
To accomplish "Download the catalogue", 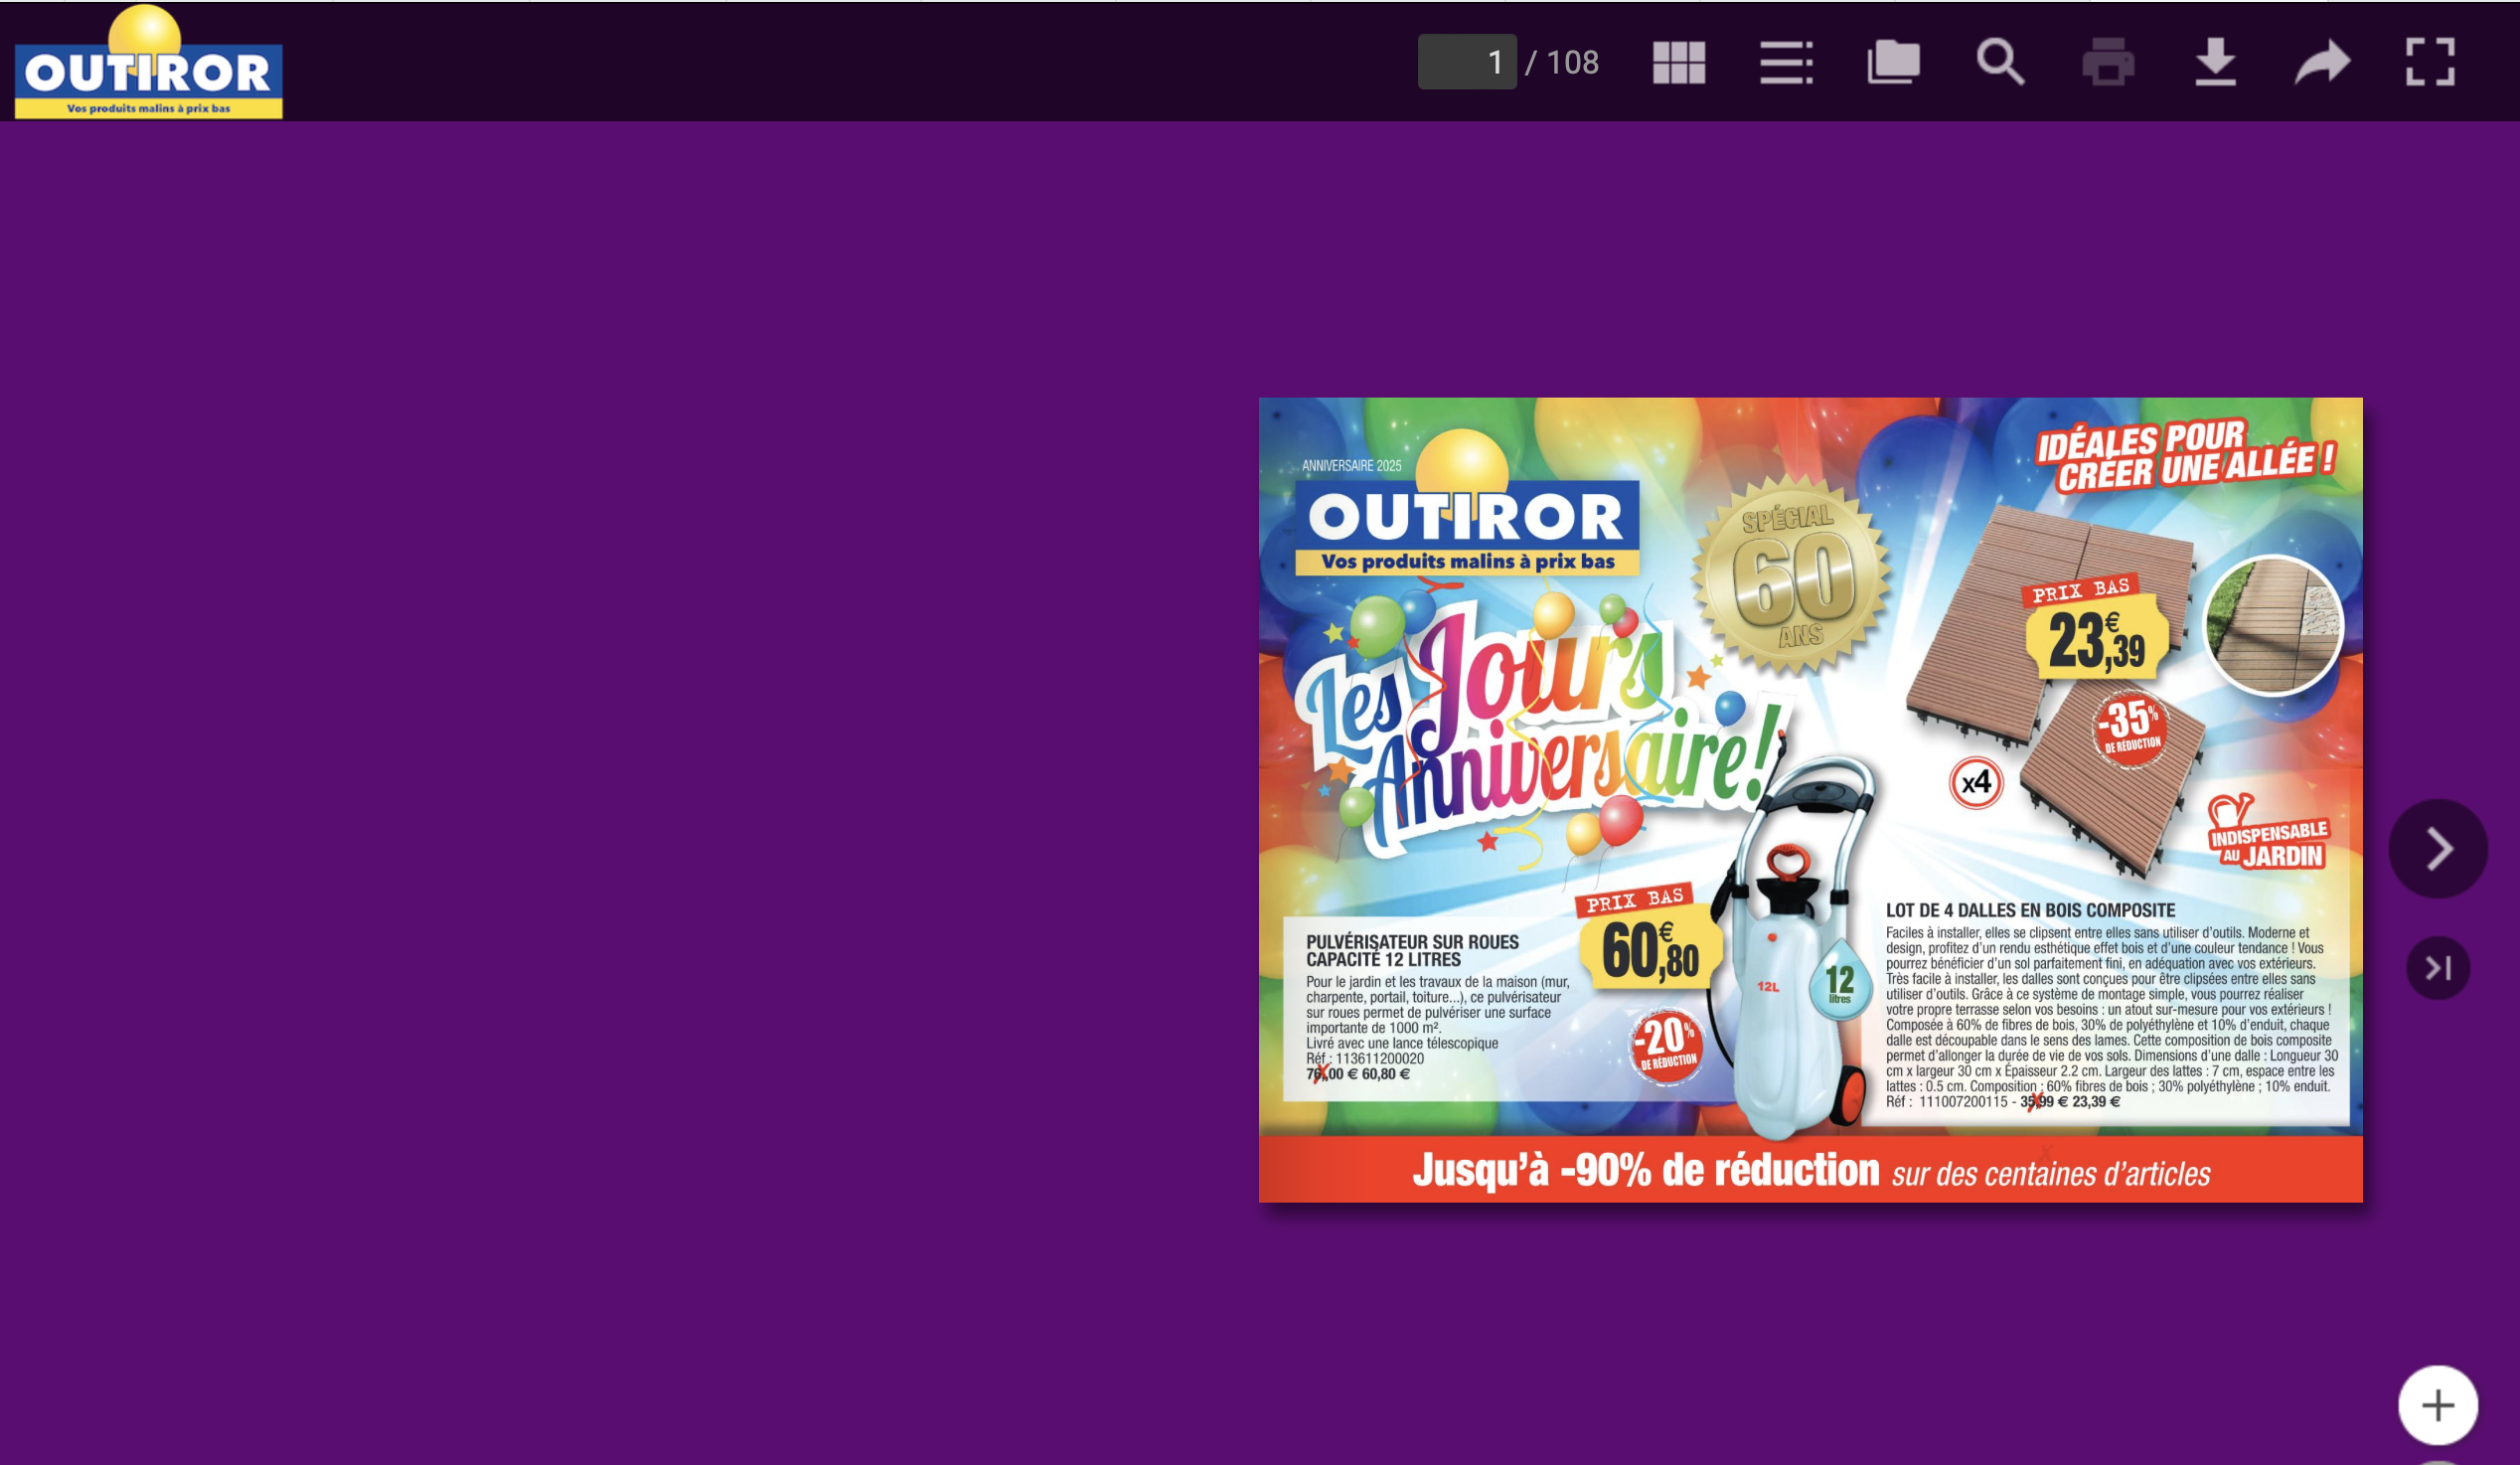I will pyautogui.click(x=2215, y=62).
